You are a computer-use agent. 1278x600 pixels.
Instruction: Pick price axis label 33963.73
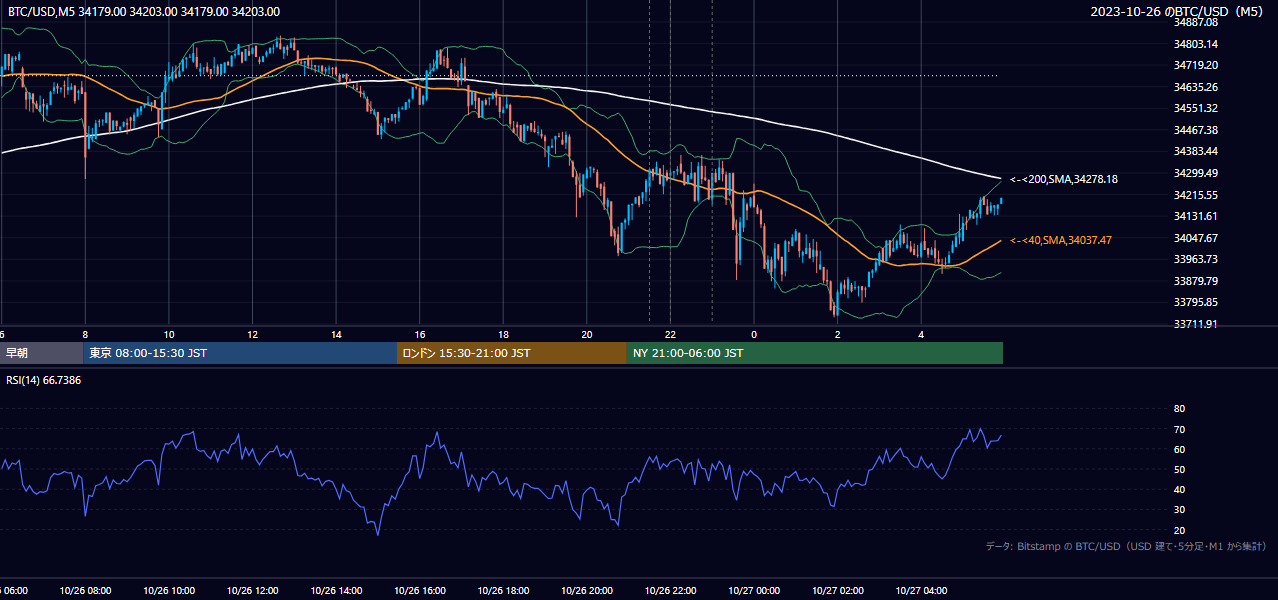point(1196,259)
